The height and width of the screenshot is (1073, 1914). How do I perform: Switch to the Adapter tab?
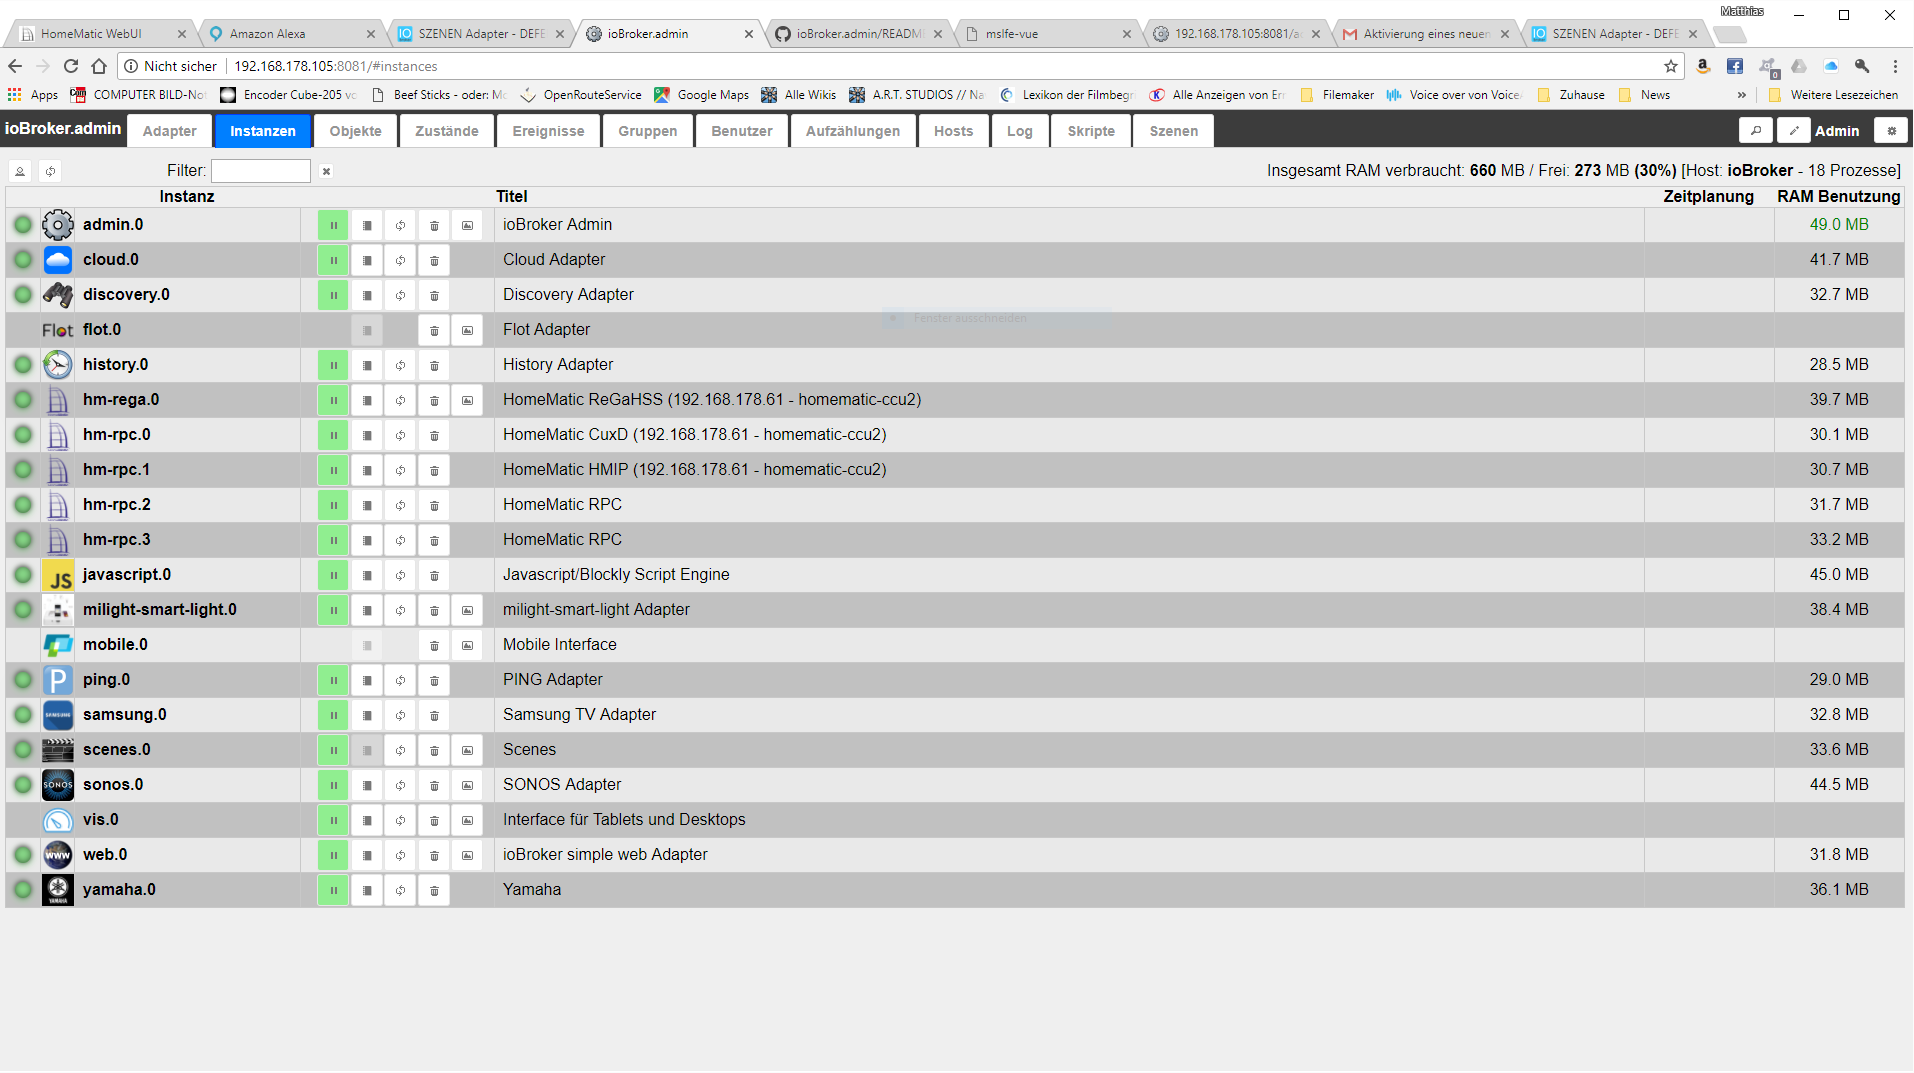click(170, 131)
